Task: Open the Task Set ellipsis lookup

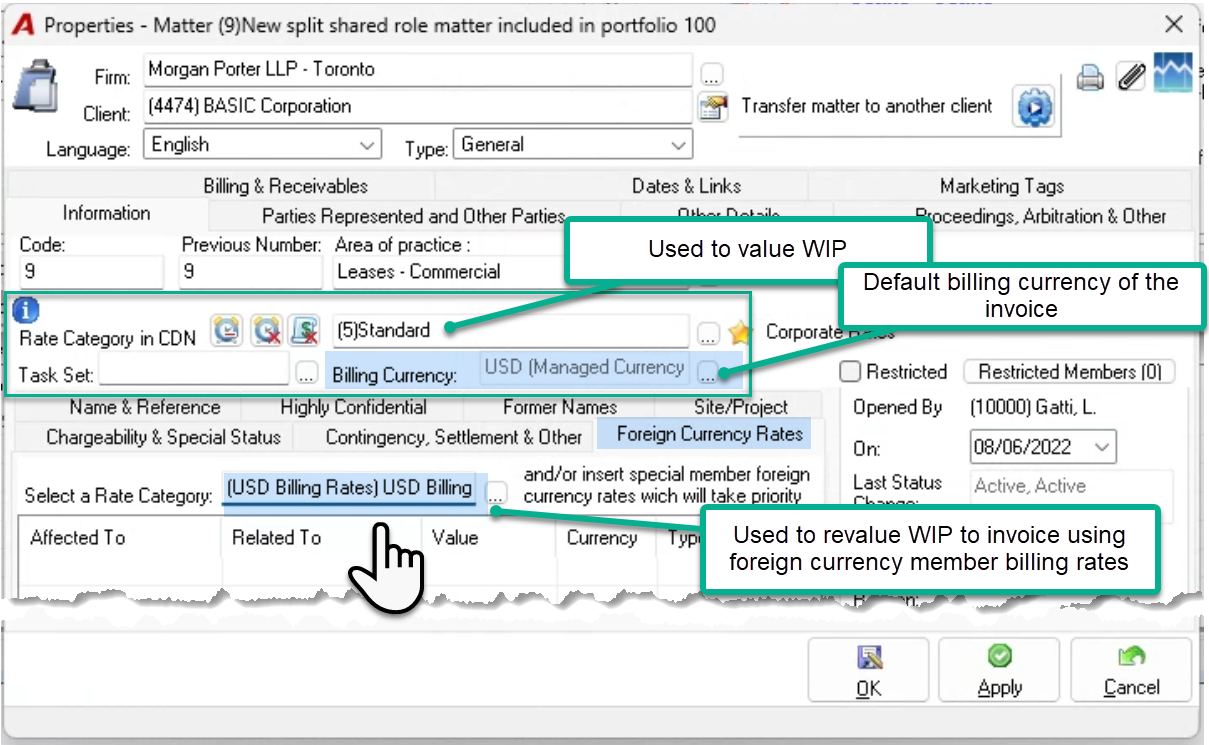Action: pos(307,374)
